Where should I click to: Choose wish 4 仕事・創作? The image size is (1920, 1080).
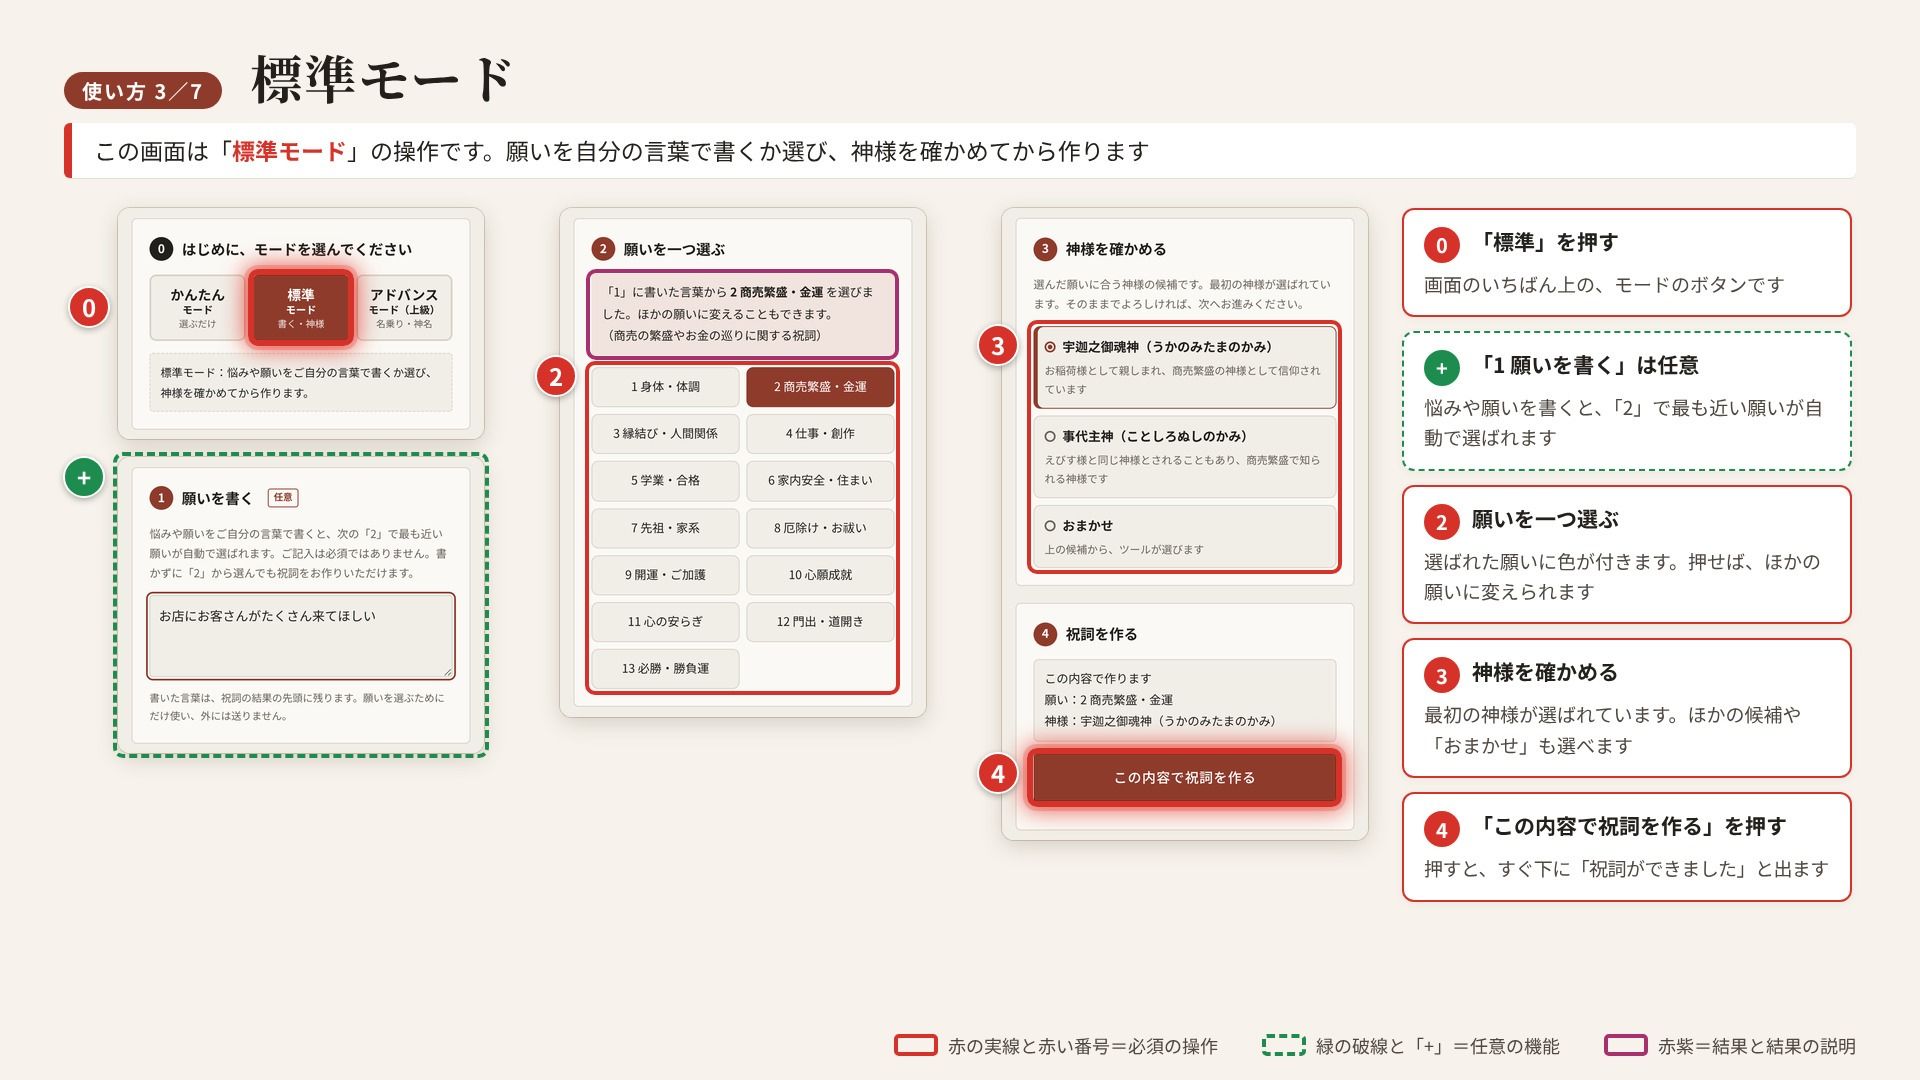click(x=820, y=434)
